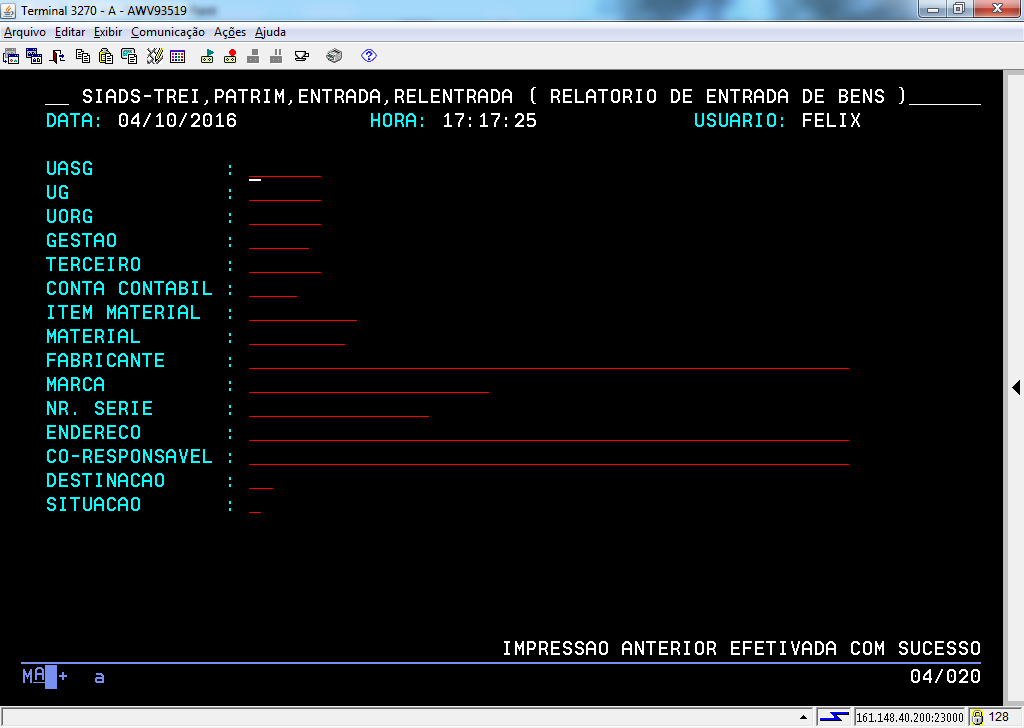The image size is (1024, 728).
Task: Click the display sessions windows icon
Action: 34,56
